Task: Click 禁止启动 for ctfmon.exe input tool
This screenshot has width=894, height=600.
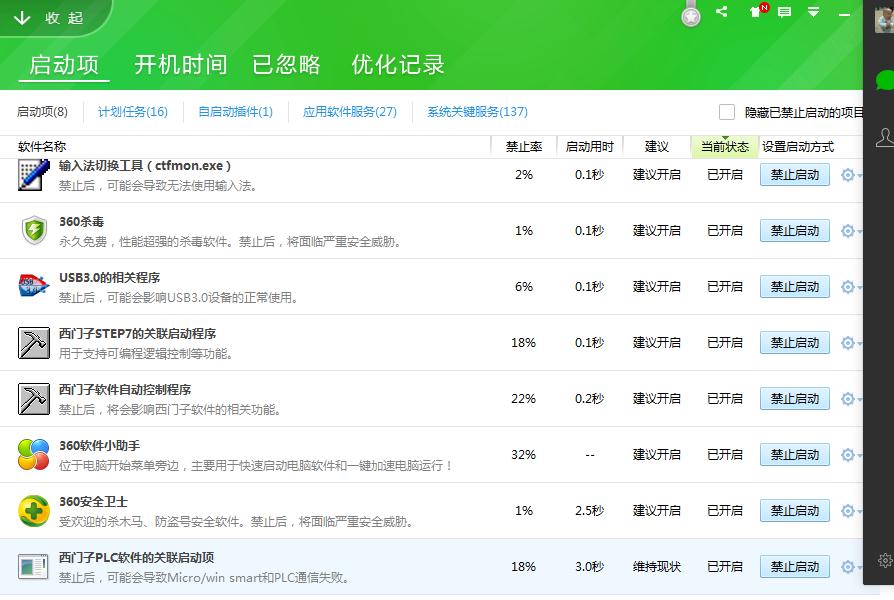Action: tap(795, 175)
